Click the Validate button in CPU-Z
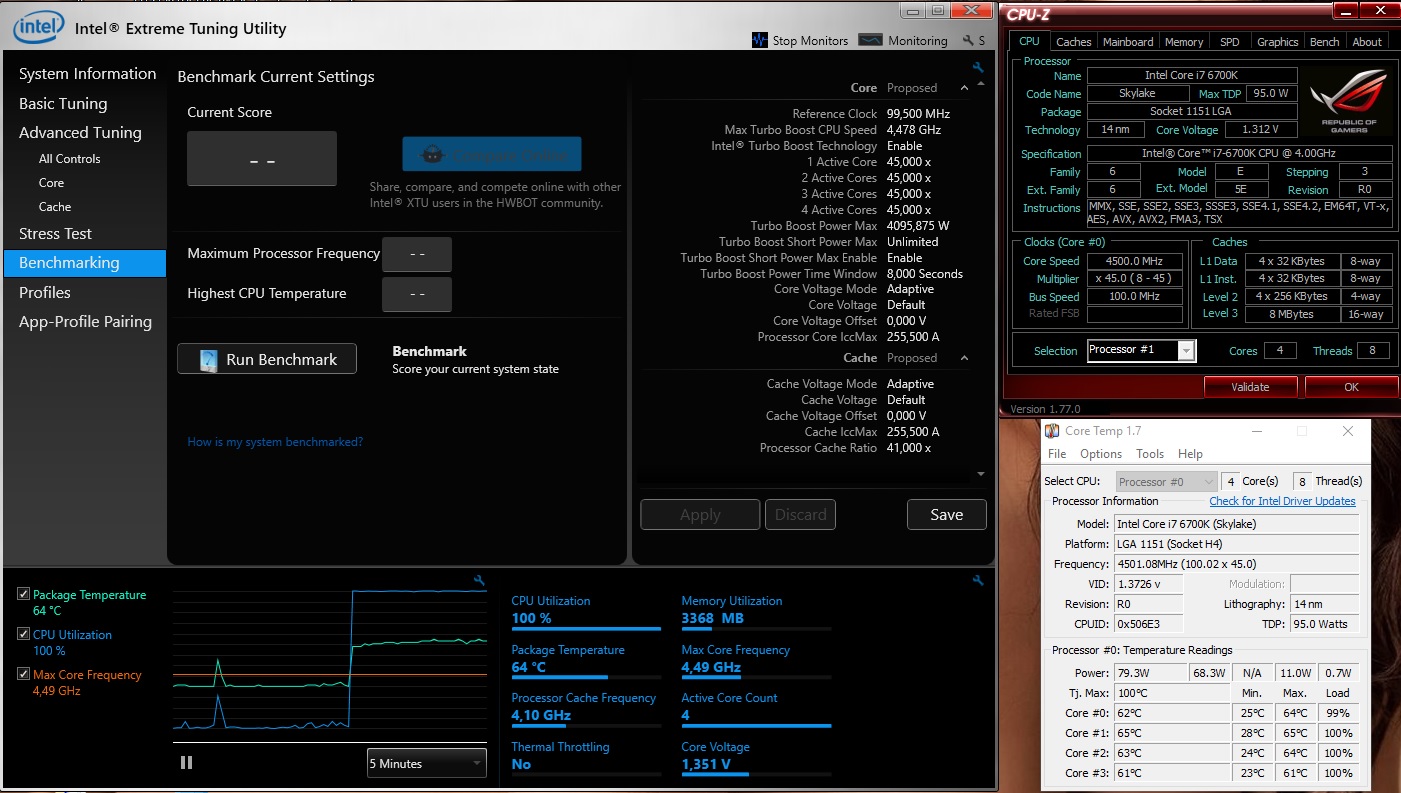 (1250, 387)
